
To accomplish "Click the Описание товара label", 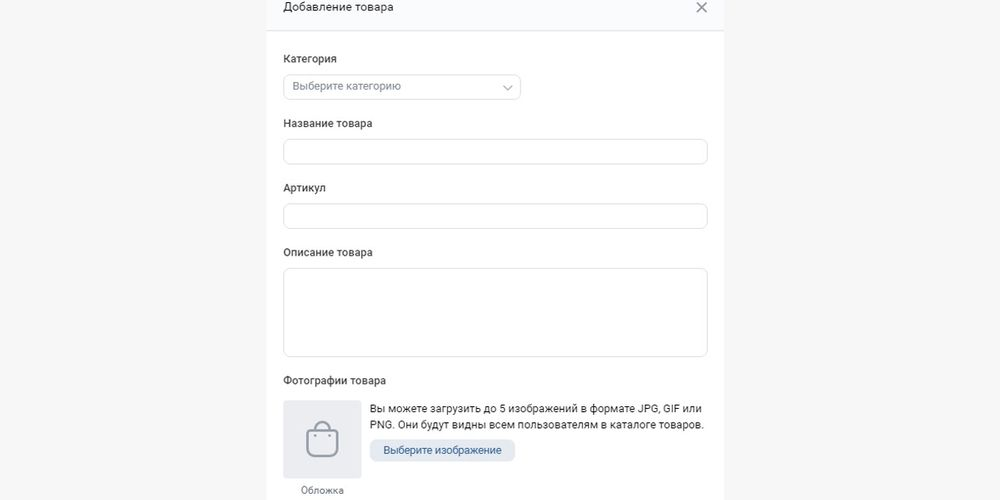I will click(328, 253).
